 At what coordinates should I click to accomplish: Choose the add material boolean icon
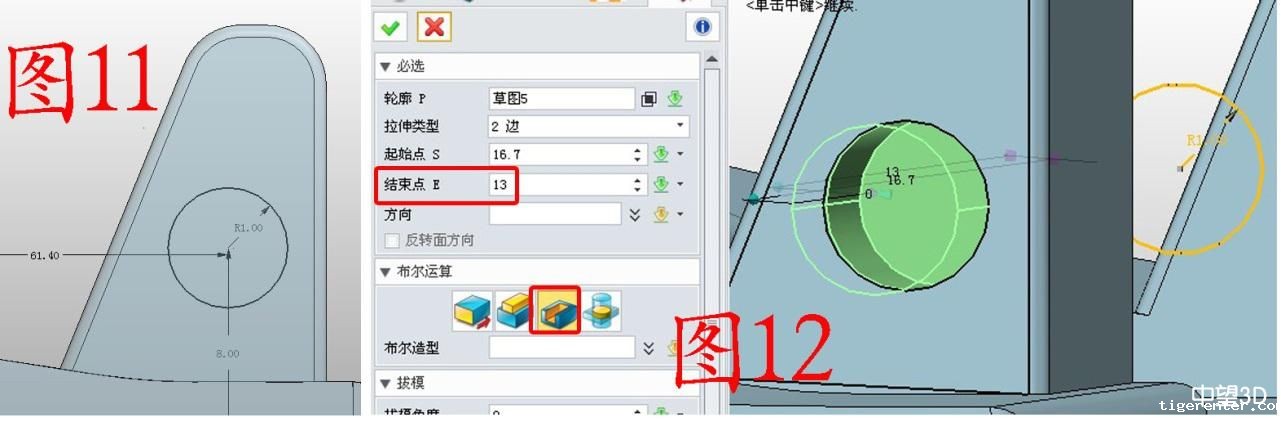point(513,311)
